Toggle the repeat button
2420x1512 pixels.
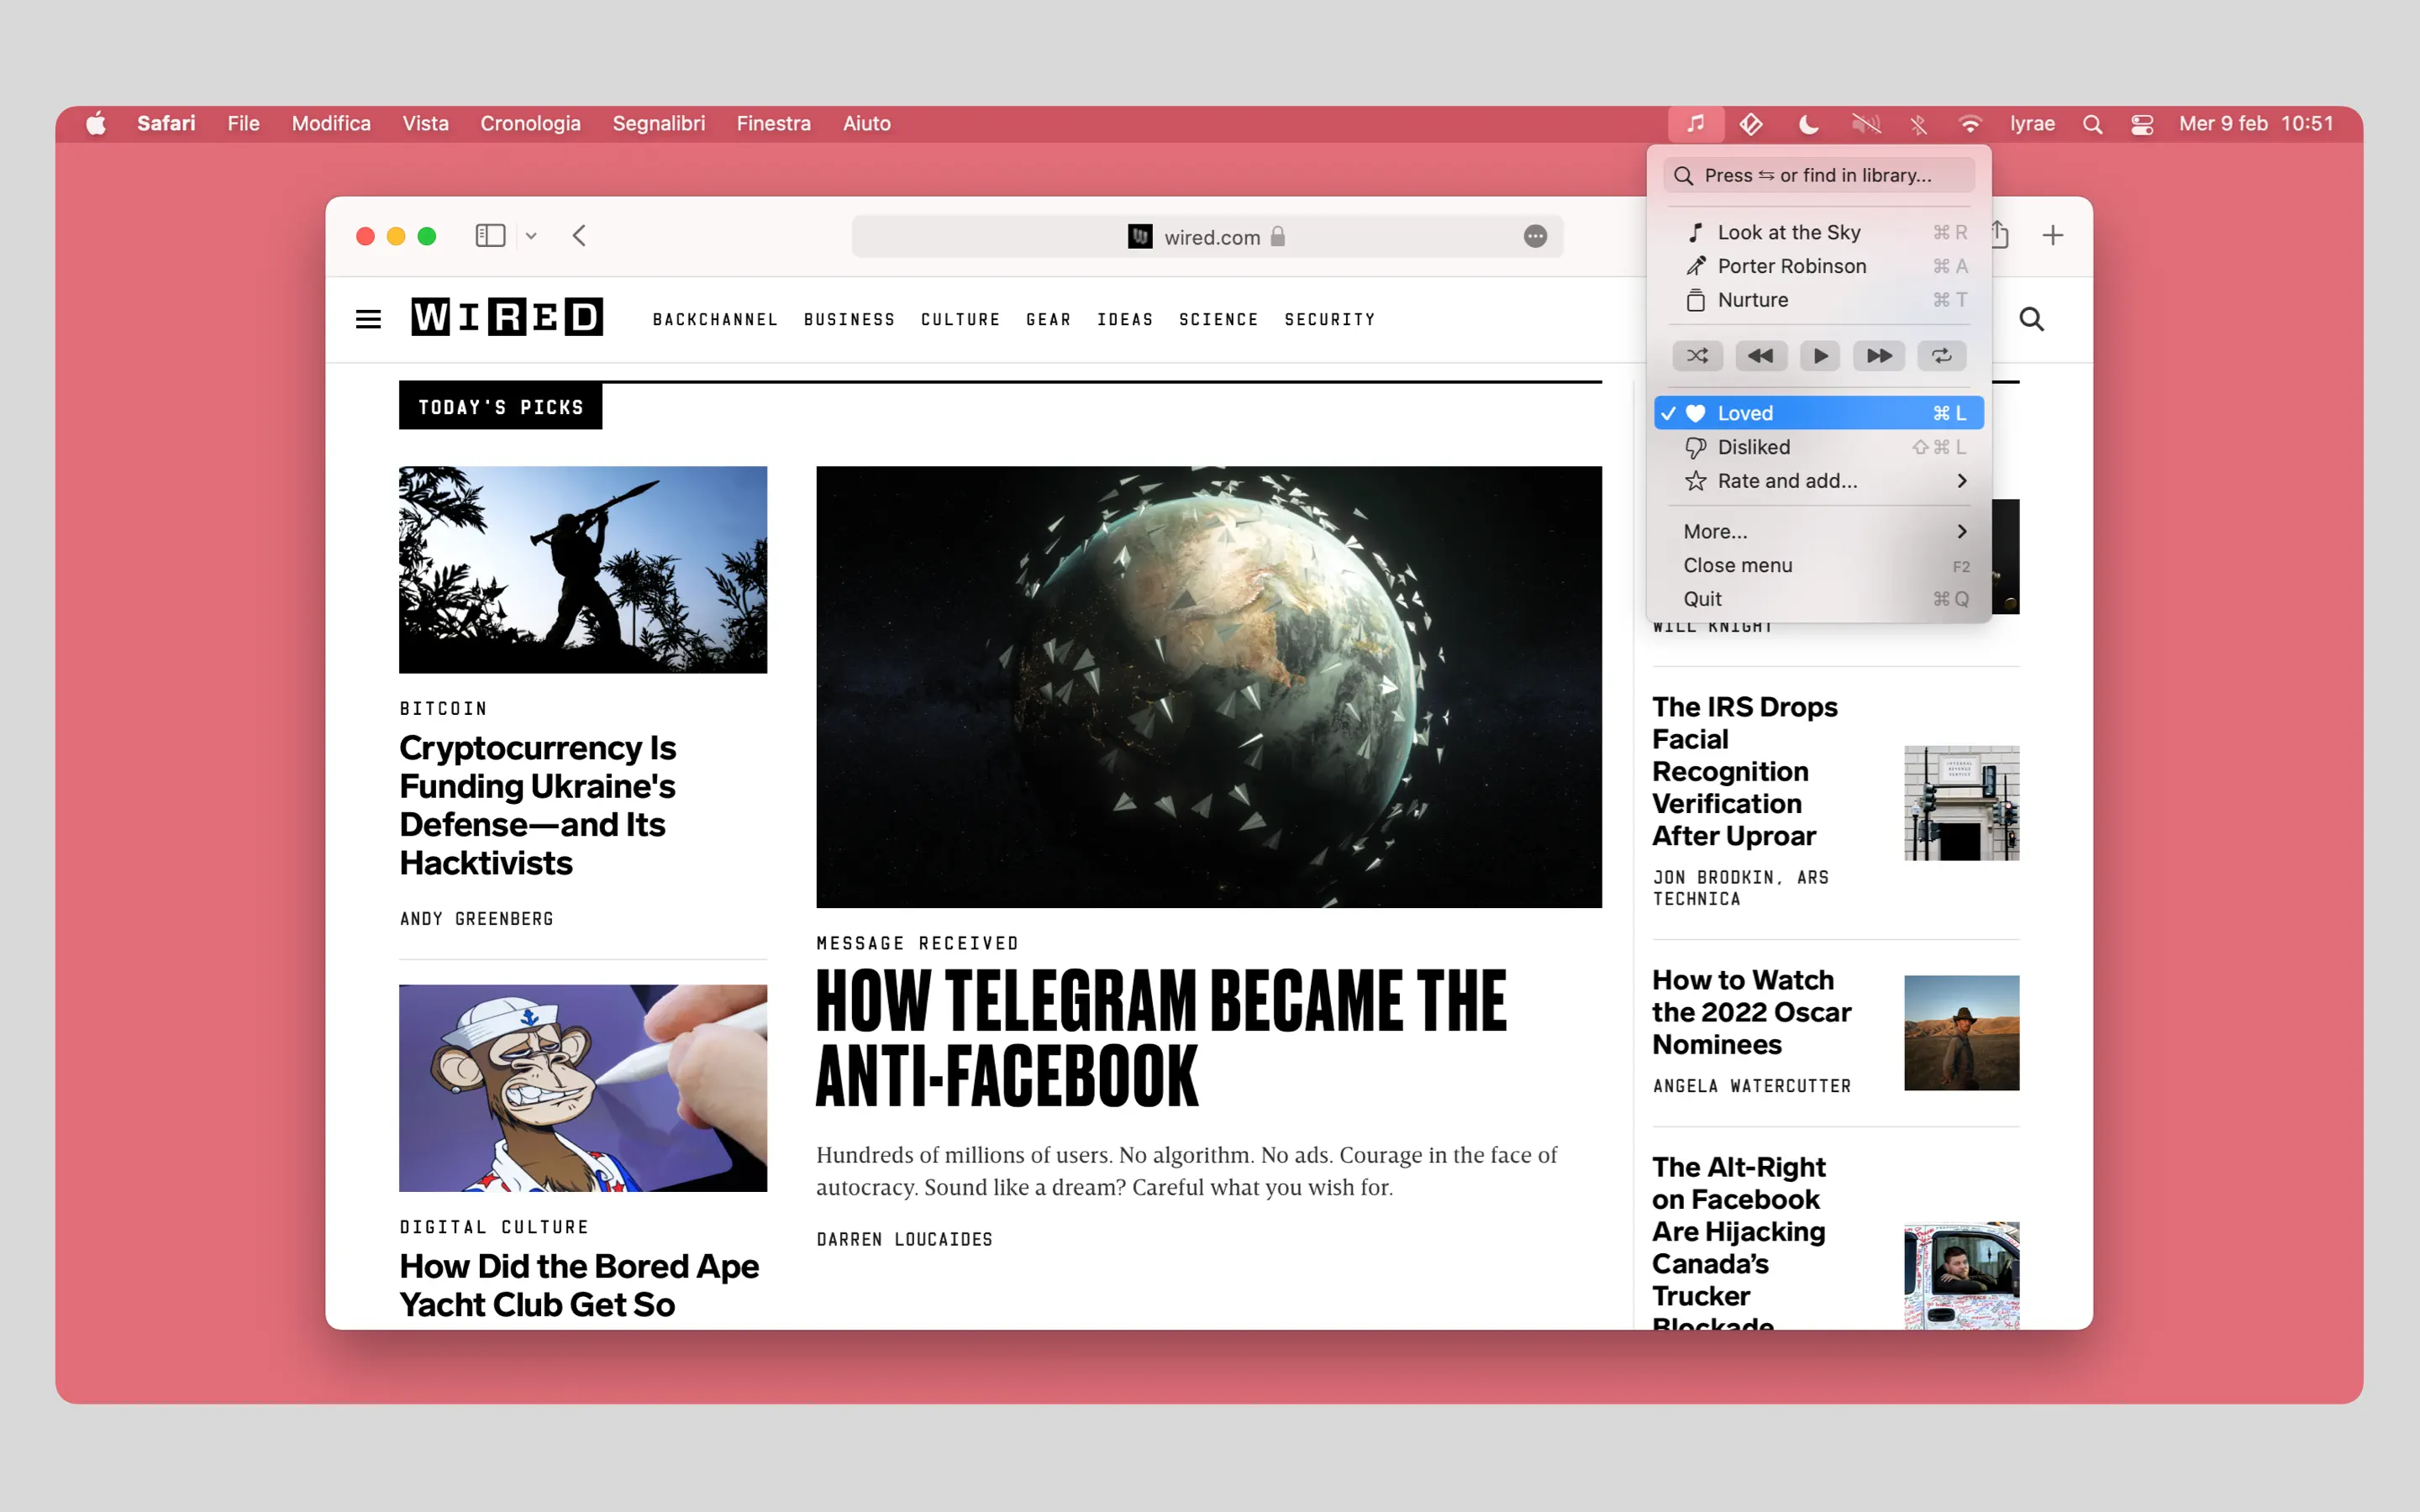(1941, 356)
